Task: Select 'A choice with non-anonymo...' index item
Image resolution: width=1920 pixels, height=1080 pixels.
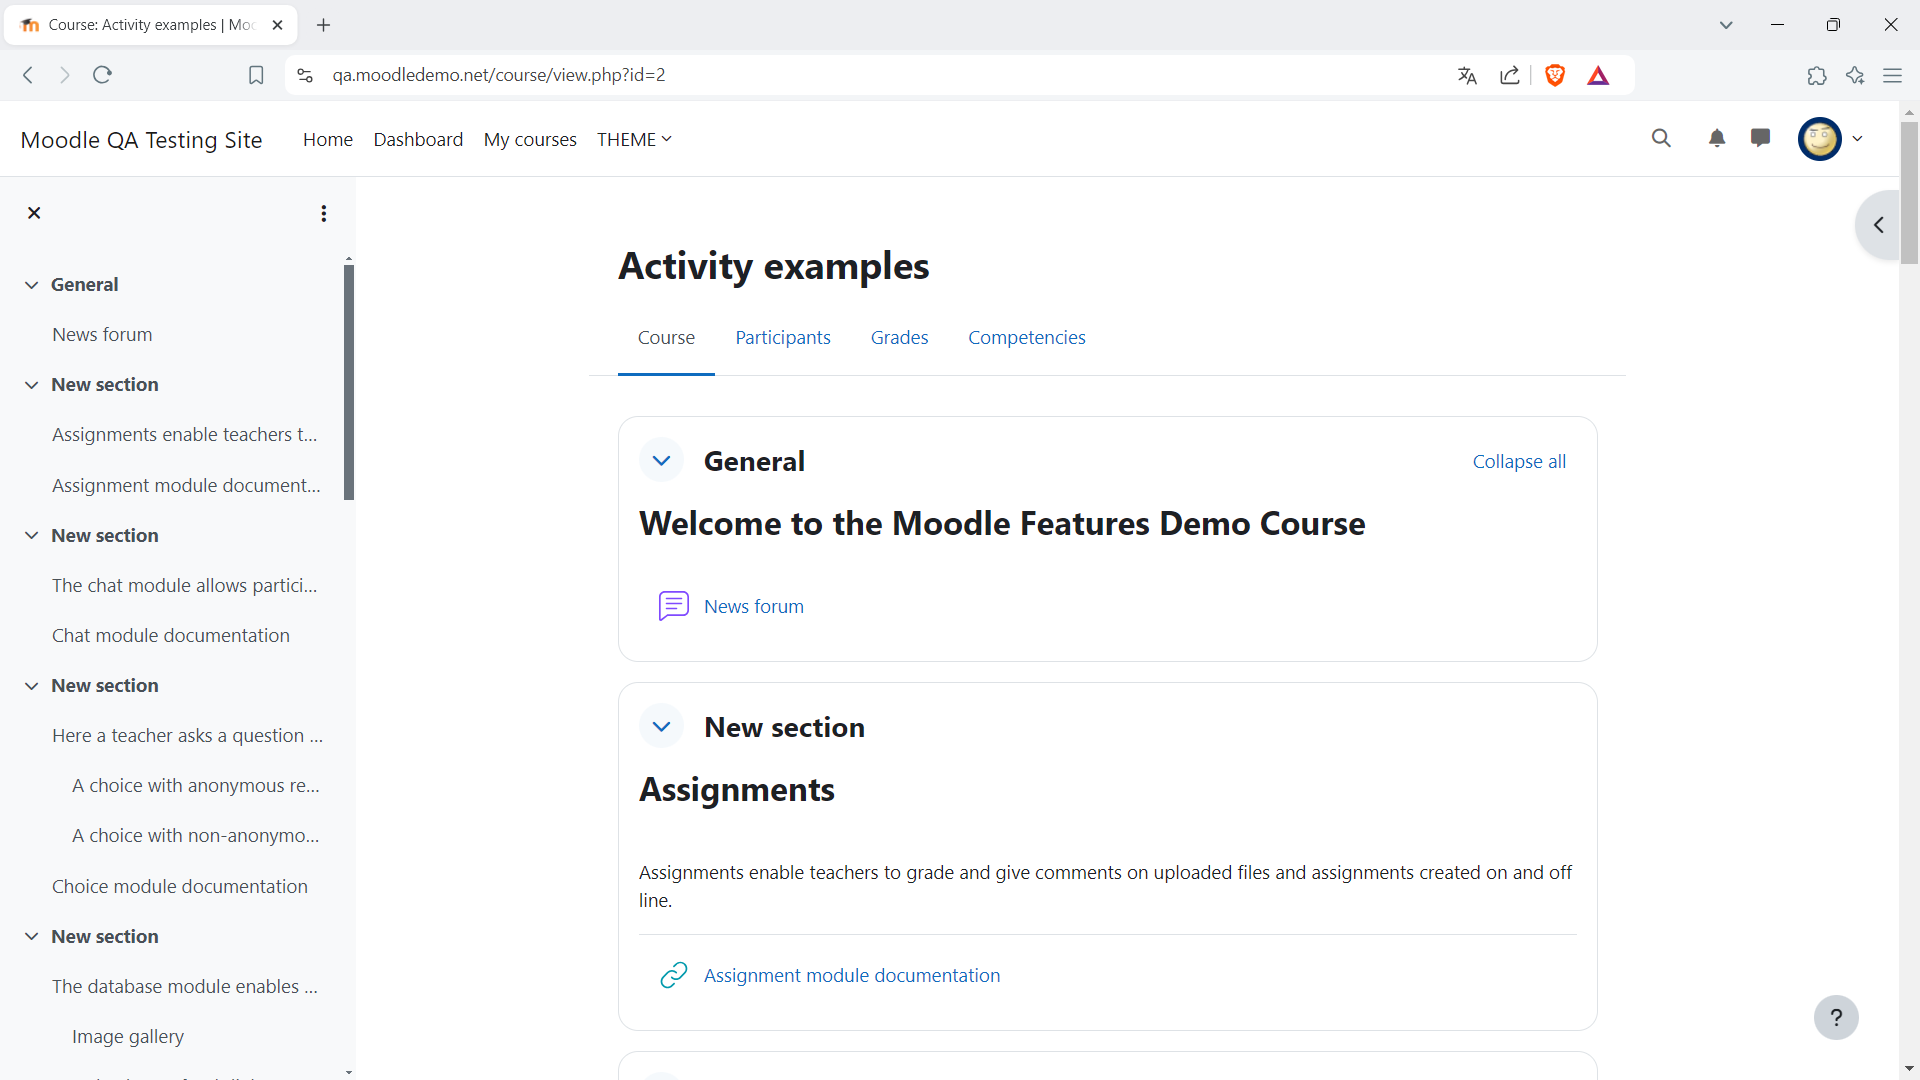Action: point(196,836)
